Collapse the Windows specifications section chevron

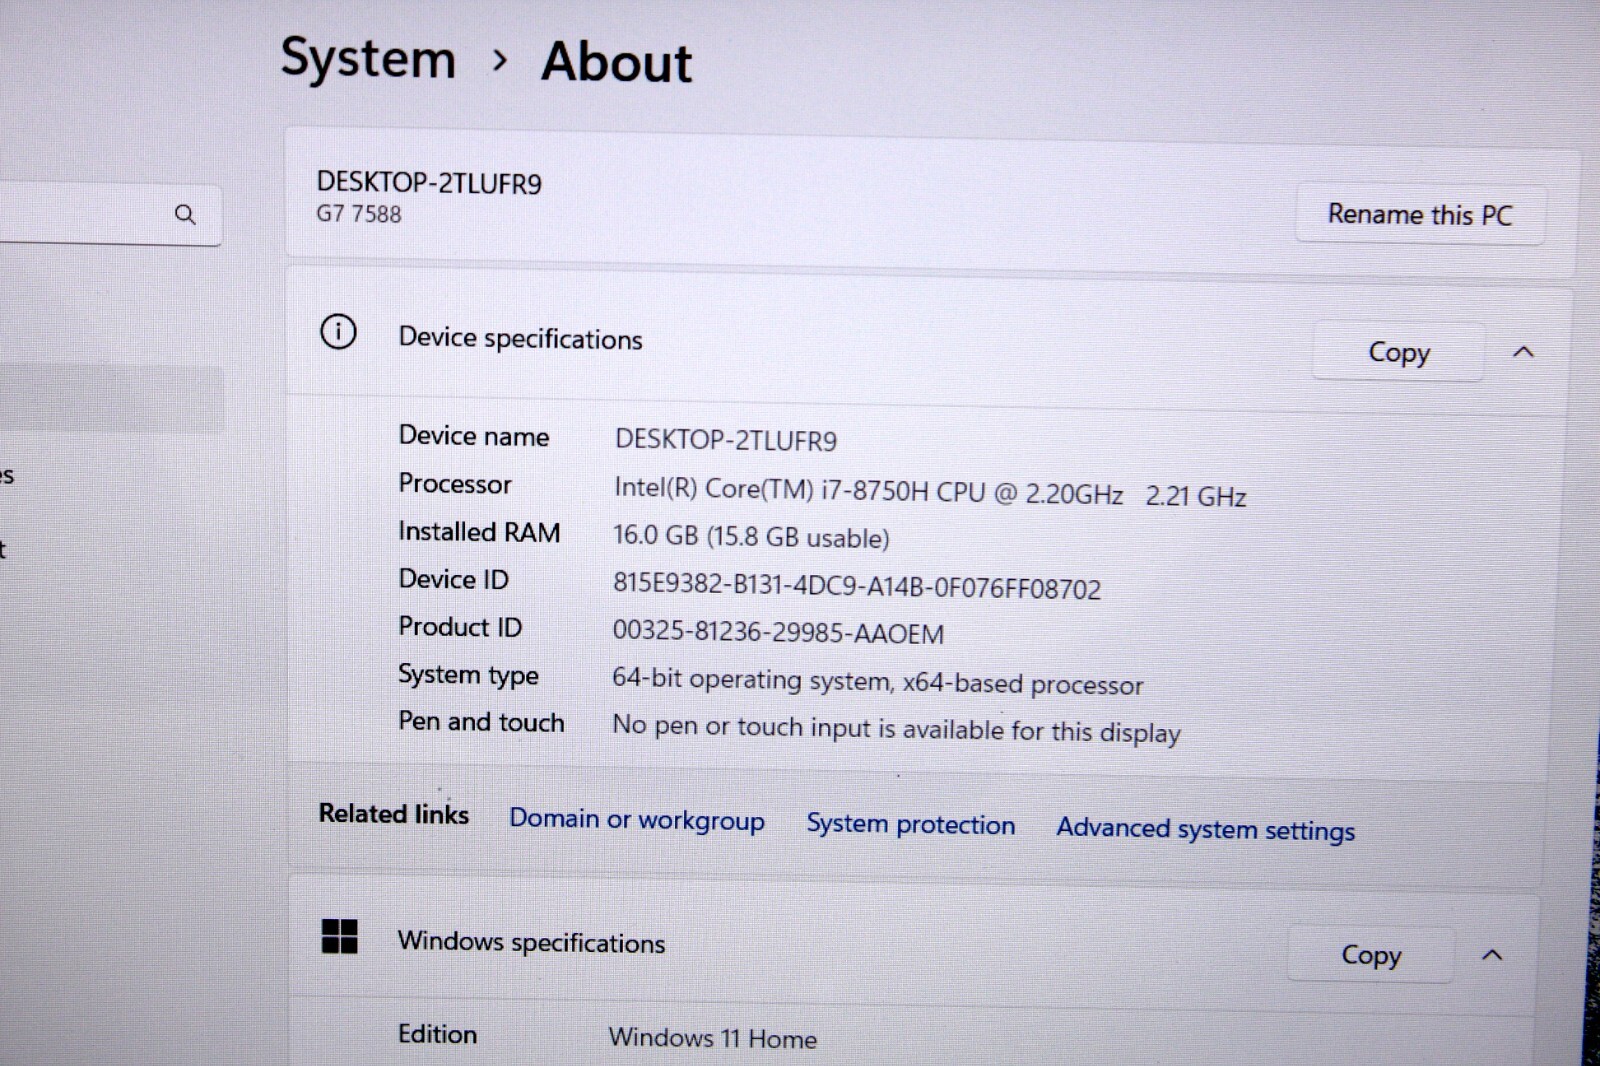1492,955
